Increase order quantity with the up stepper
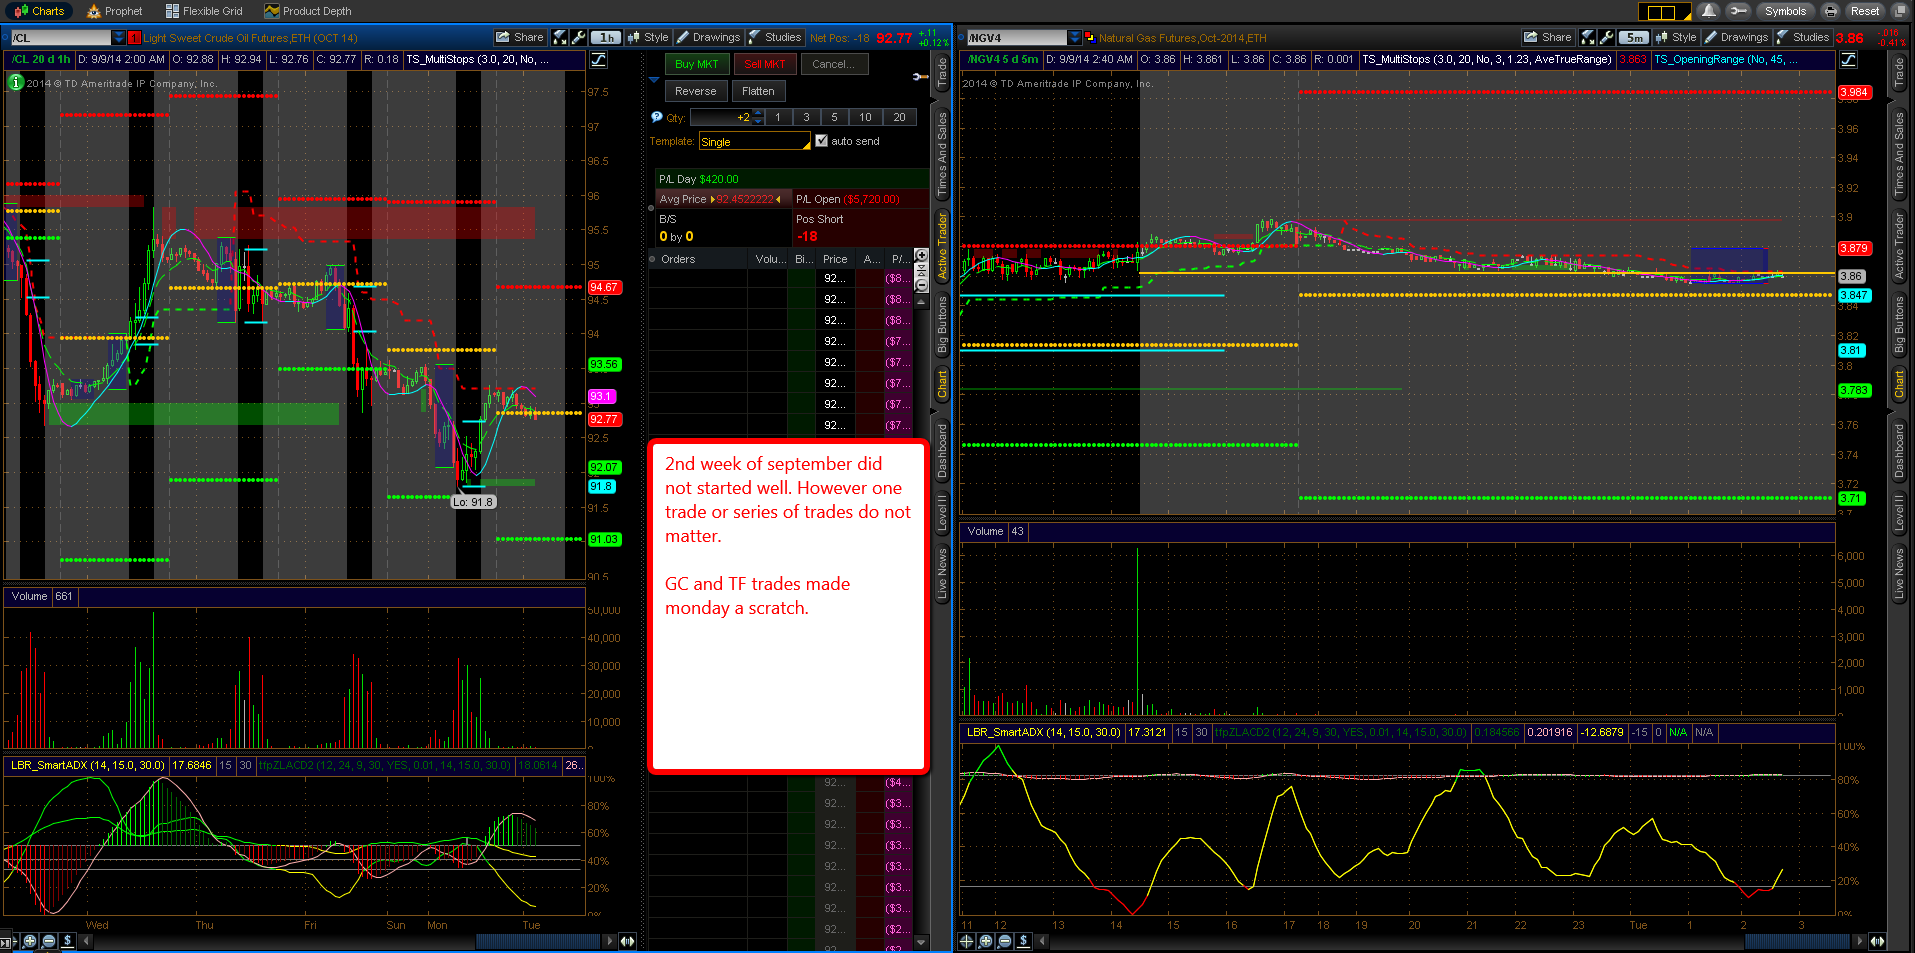The width and height of the screenshot is (1915, 953). pos(758,114)
